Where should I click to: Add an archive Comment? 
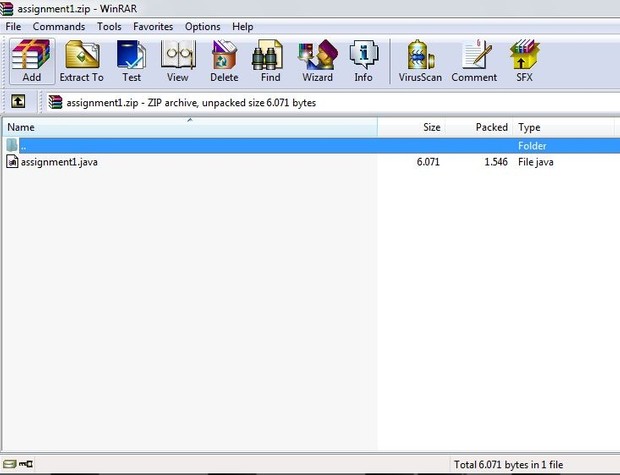474,61
